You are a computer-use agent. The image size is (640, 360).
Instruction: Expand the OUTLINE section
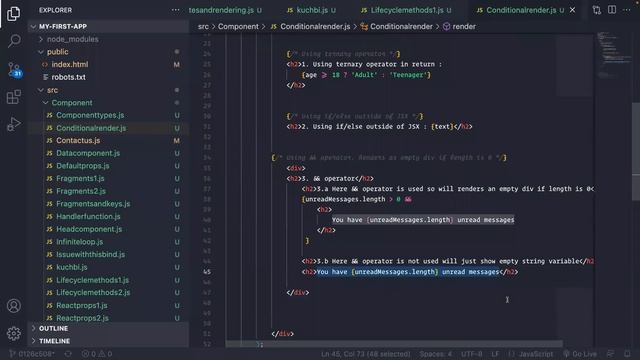tap(109, 328)
